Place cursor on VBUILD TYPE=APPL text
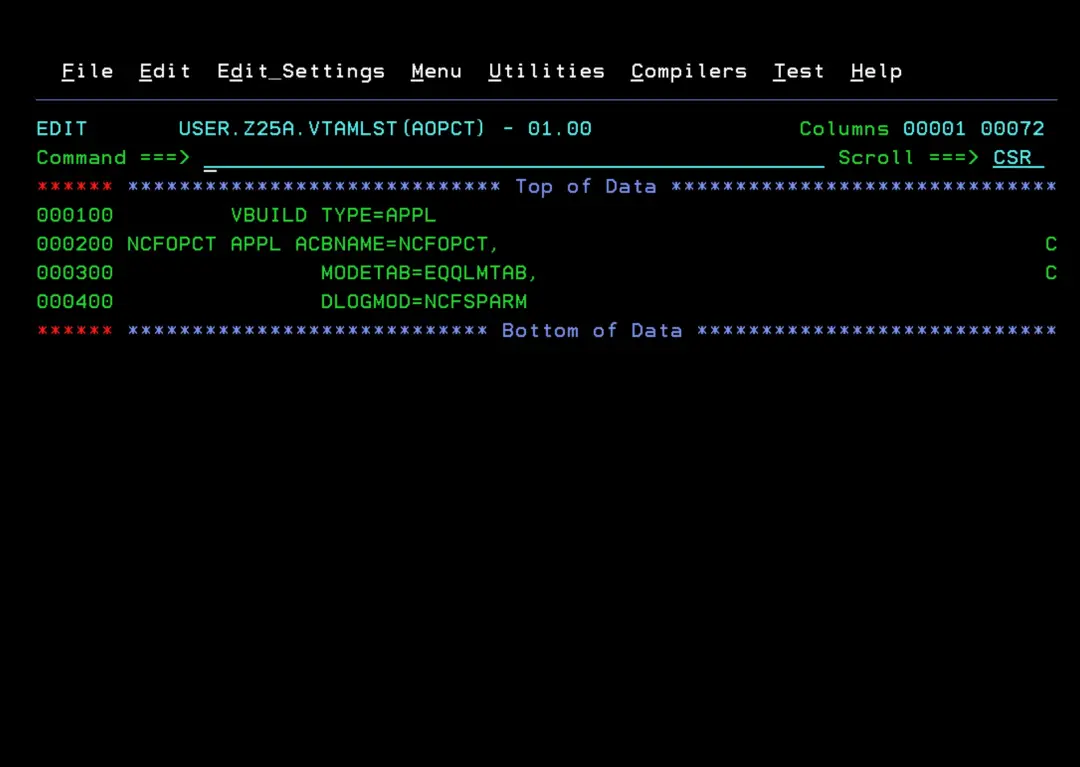 pos(333,216)
